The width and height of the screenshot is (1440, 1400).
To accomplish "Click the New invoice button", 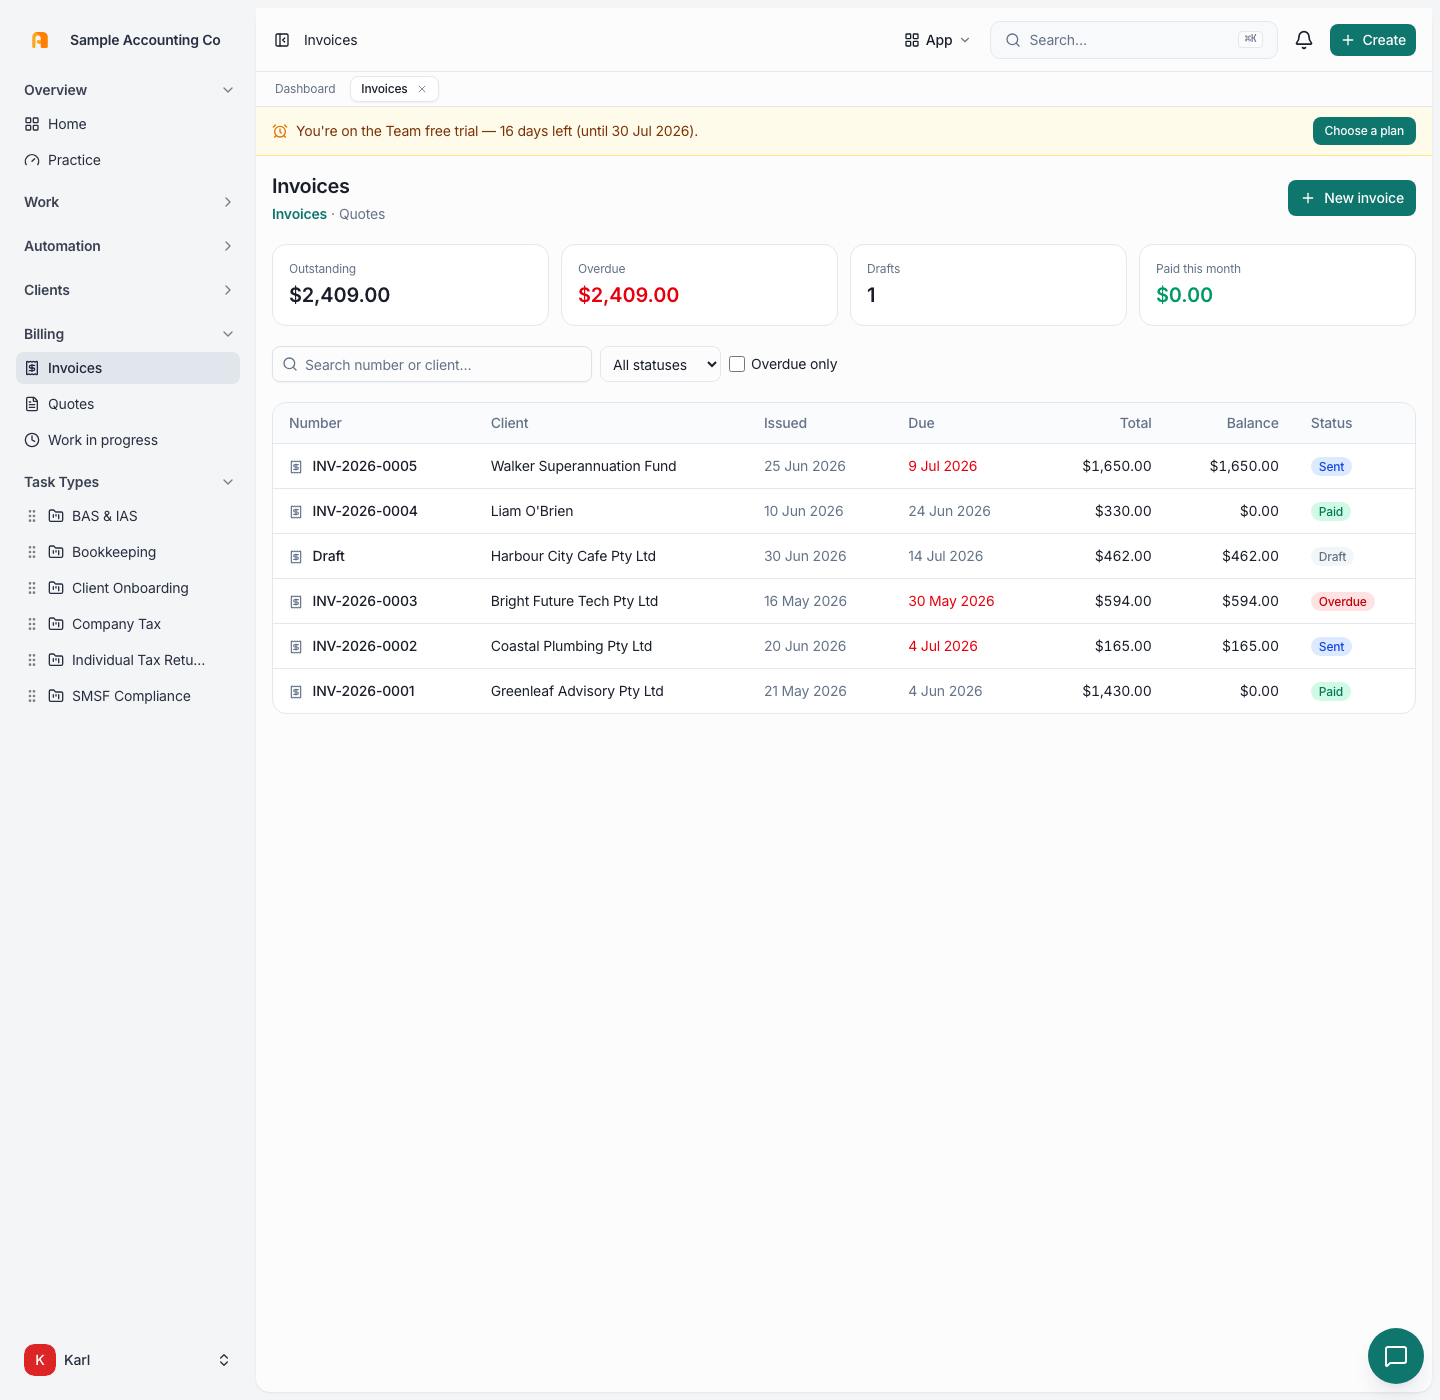I will pos(1352,198).
